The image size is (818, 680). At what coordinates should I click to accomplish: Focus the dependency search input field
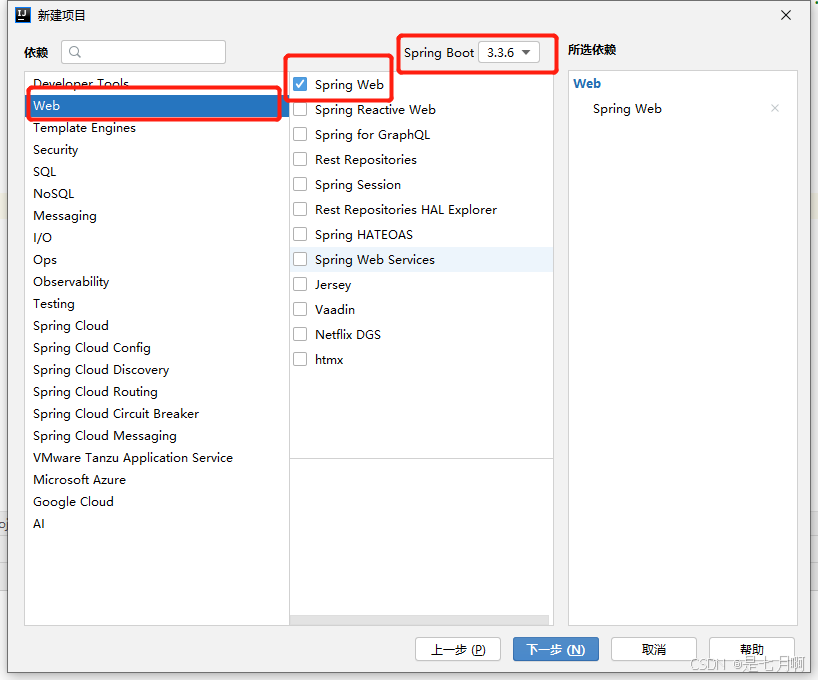143,52
